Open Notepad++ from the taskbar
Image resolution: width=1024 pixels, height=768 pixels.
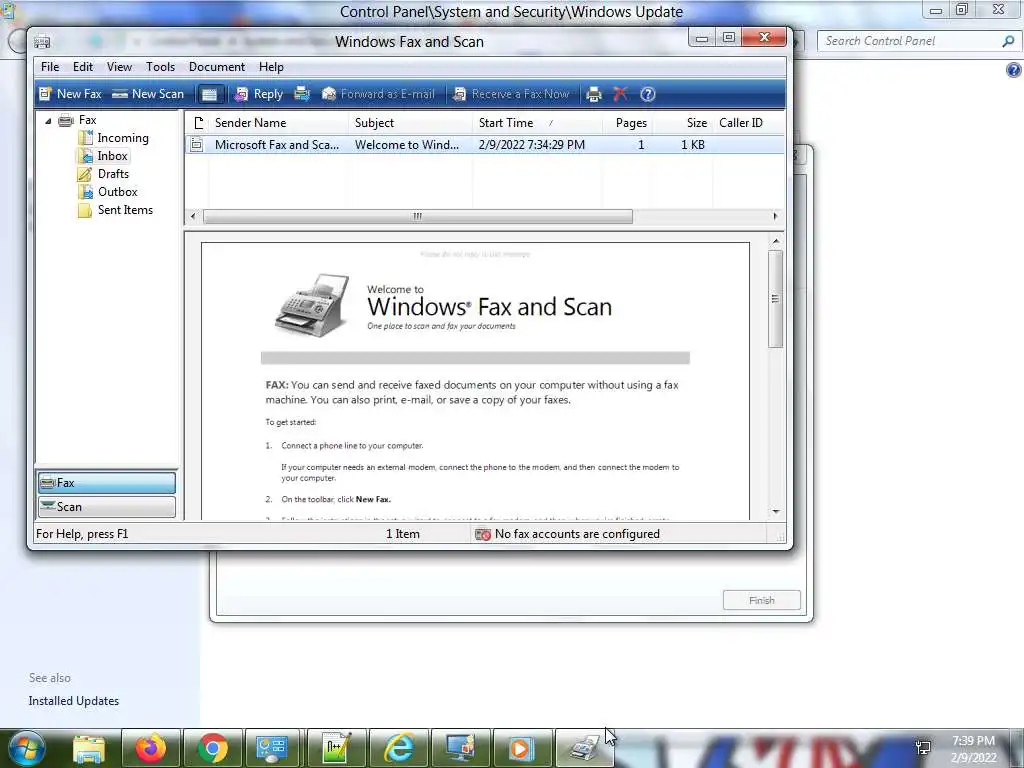point(336,749)
